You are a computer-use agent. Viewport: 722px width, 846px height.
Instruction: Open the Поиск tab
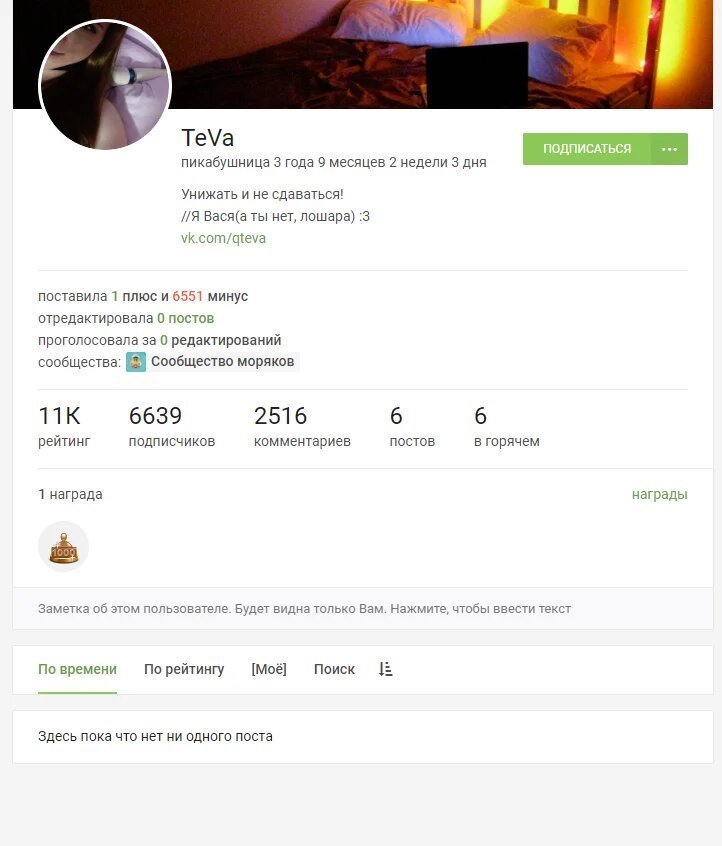[334, 670]
